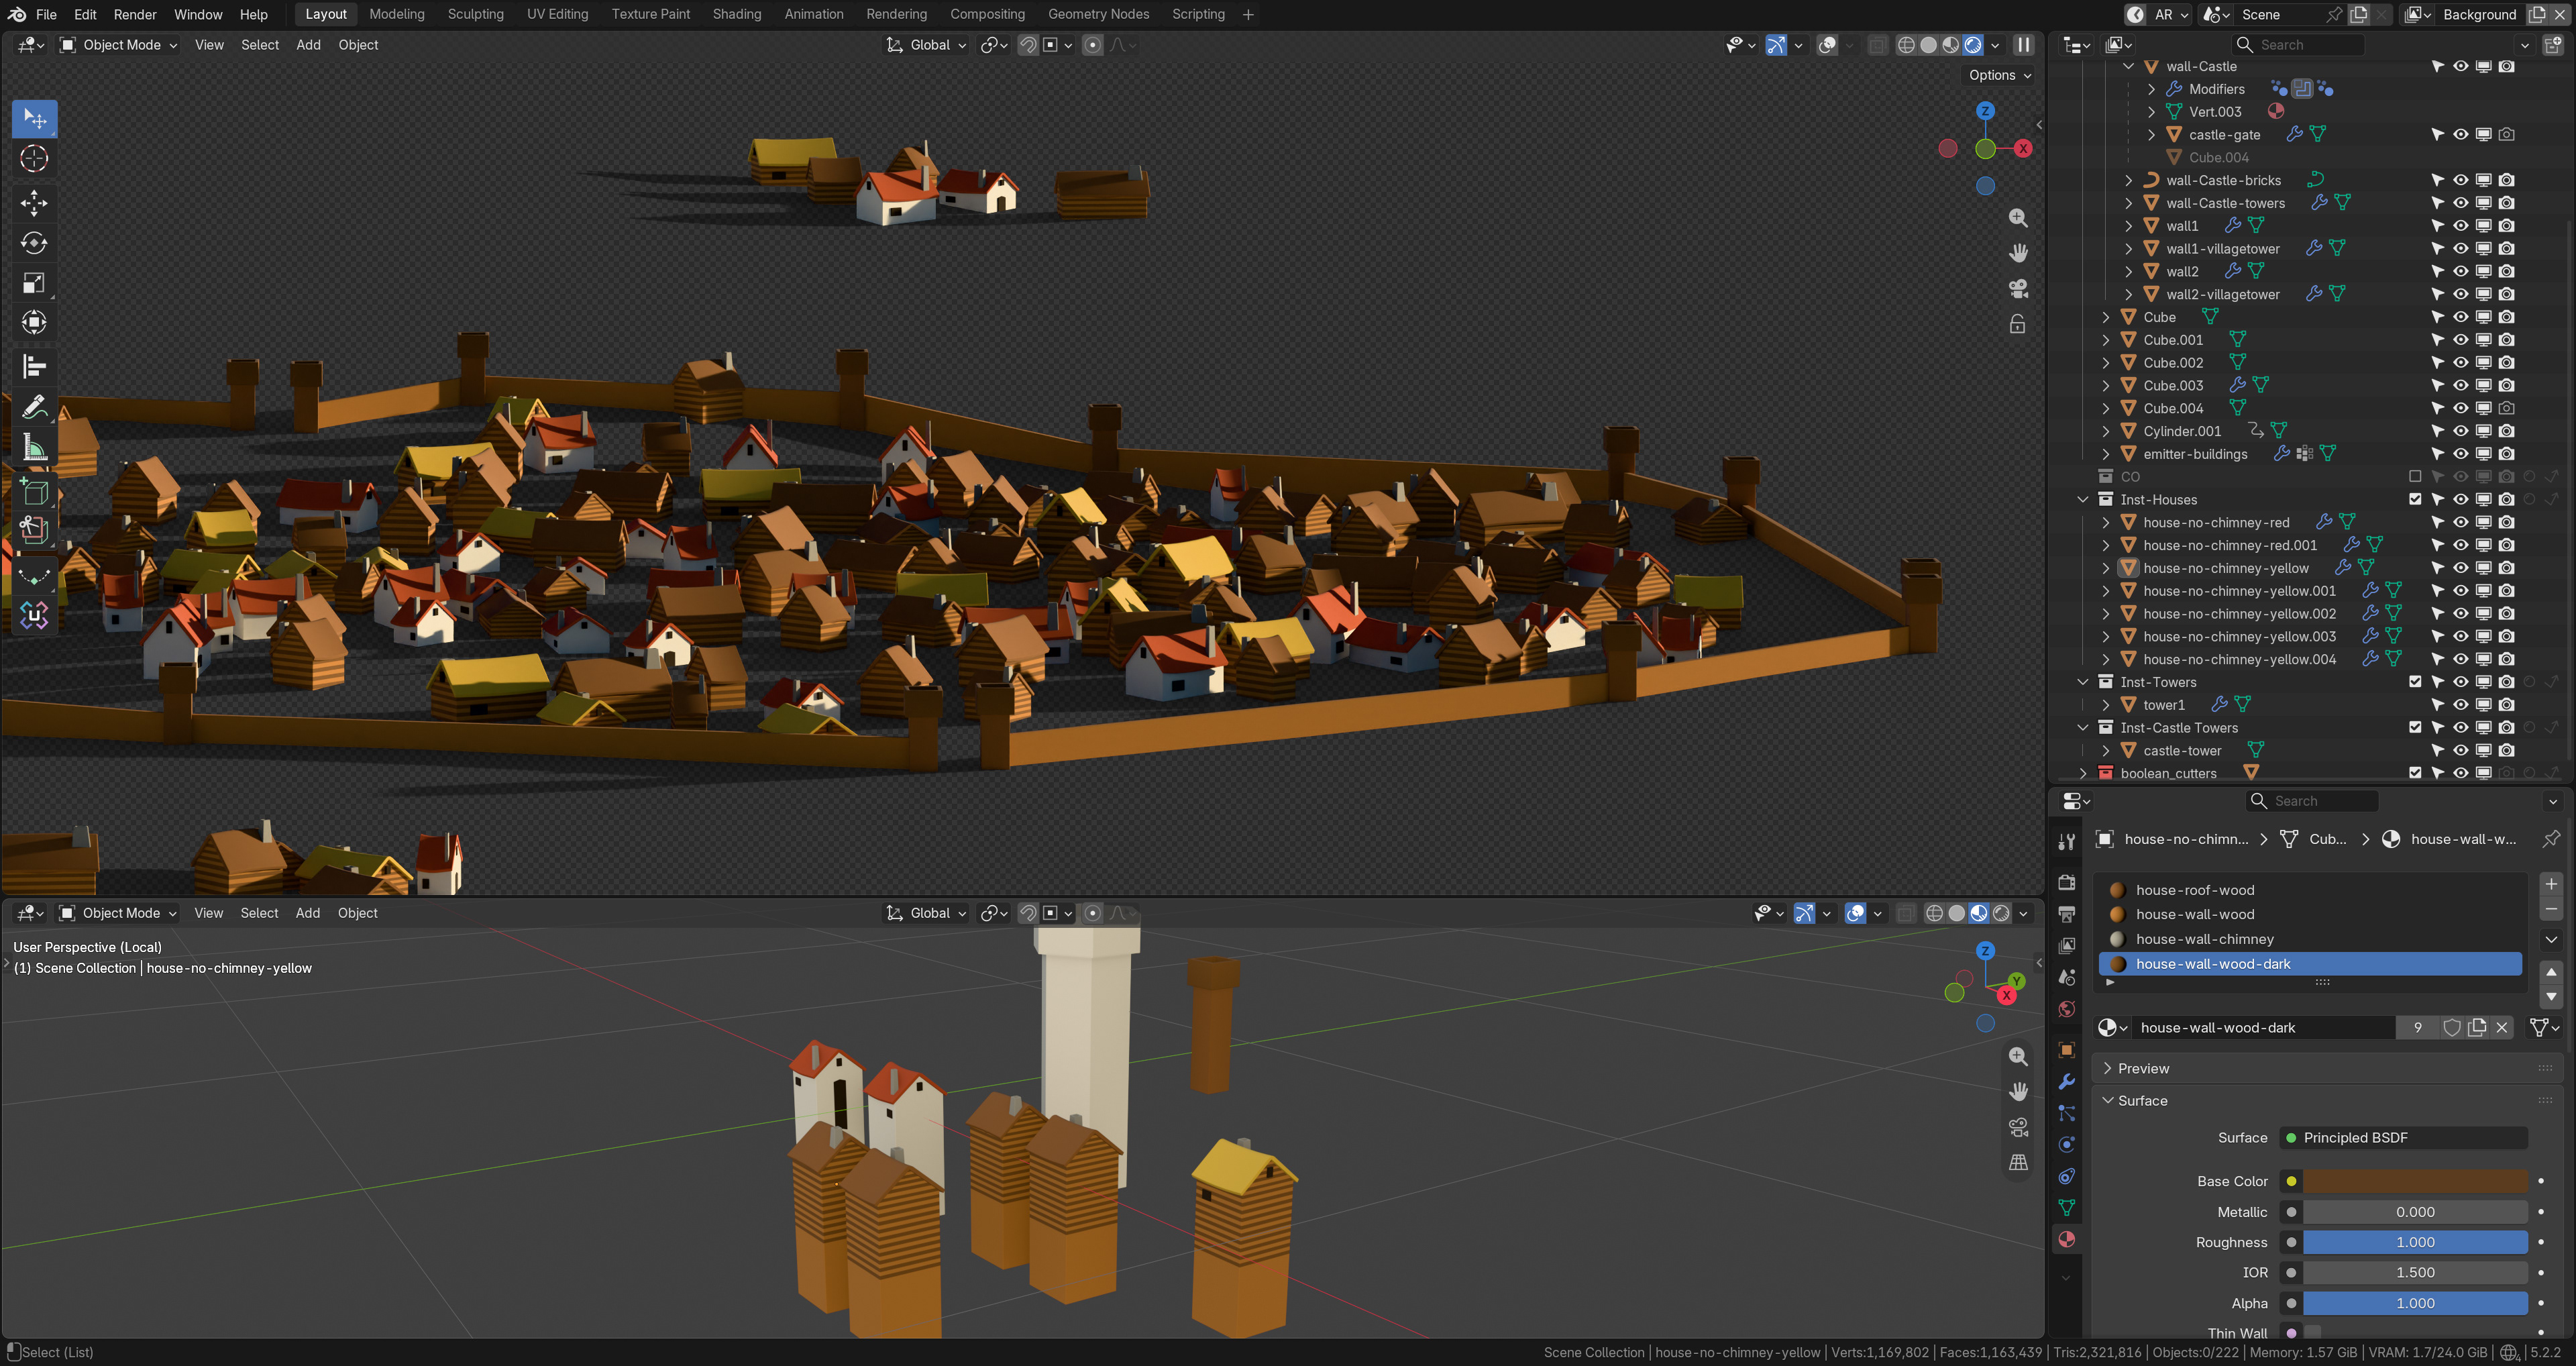Click the add material slot plus button
Viewport: 2576px width, 1366px height.
click(2550, 884)
